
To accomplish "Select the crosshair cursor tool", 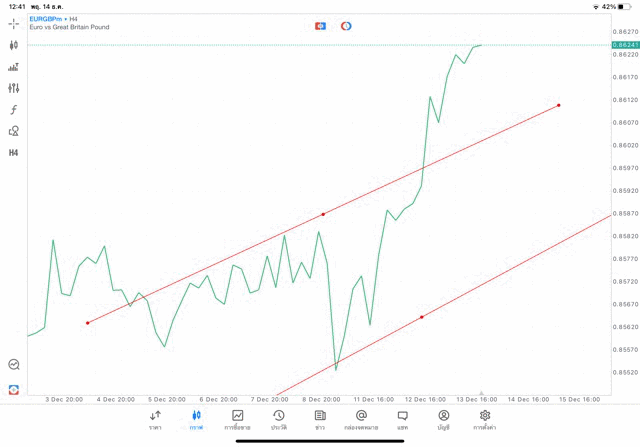I will [x=14, y=24].
